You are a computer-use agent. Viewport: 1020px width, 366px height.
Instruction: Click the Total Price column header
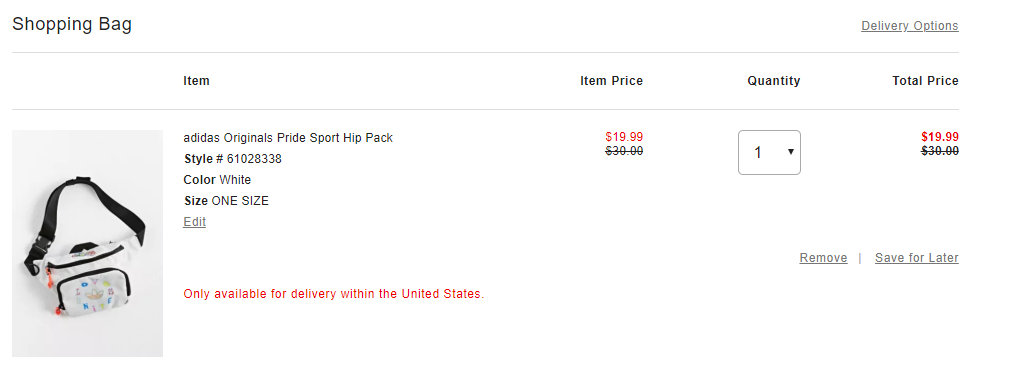pos(925,81)
